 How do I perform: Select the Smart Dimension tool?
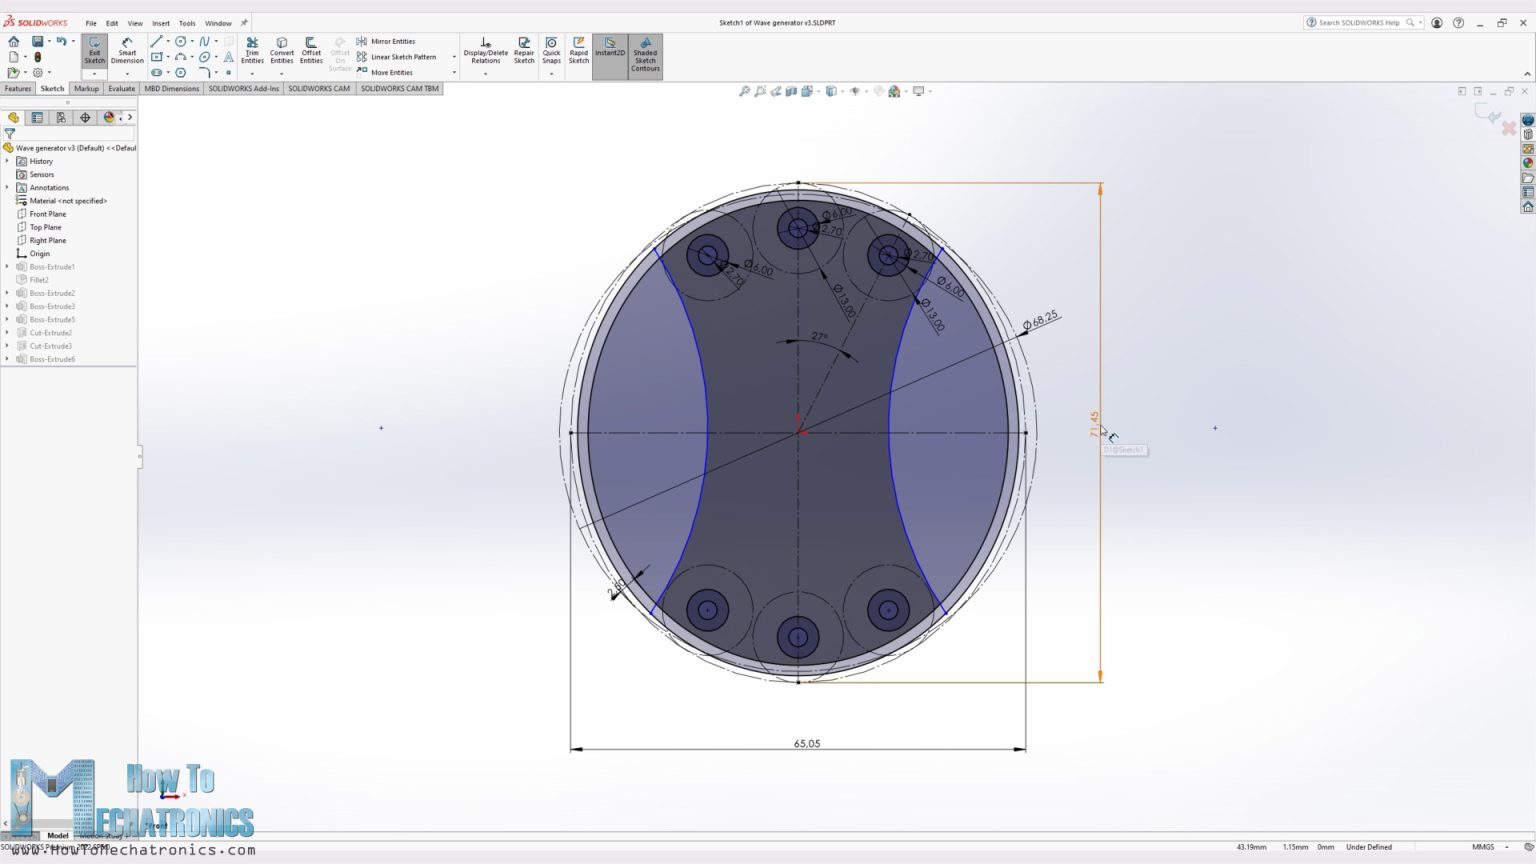click(x=127, y=50)
